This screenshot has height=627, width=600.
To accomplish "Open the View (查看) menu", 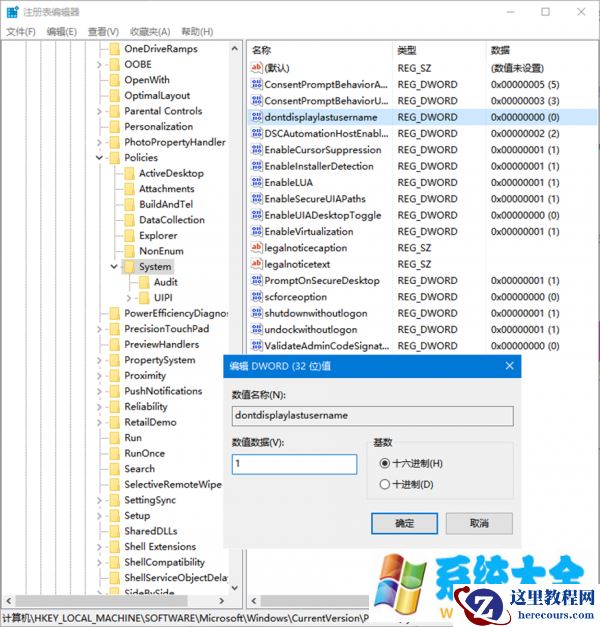I will click(x=103, y=32).
